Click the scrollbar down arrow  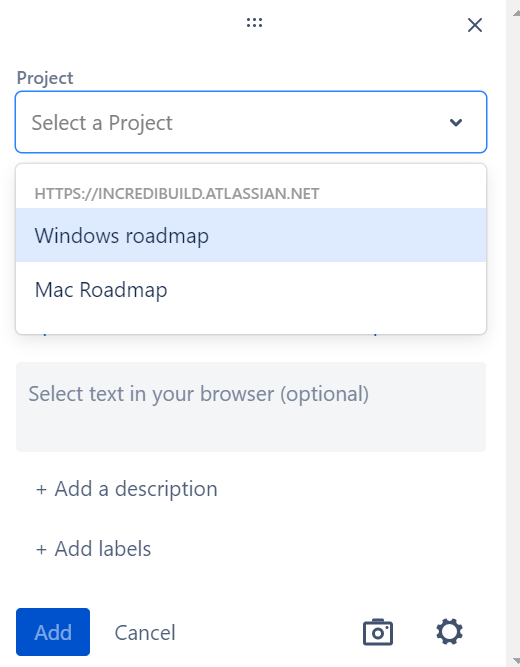click(516, 661)
